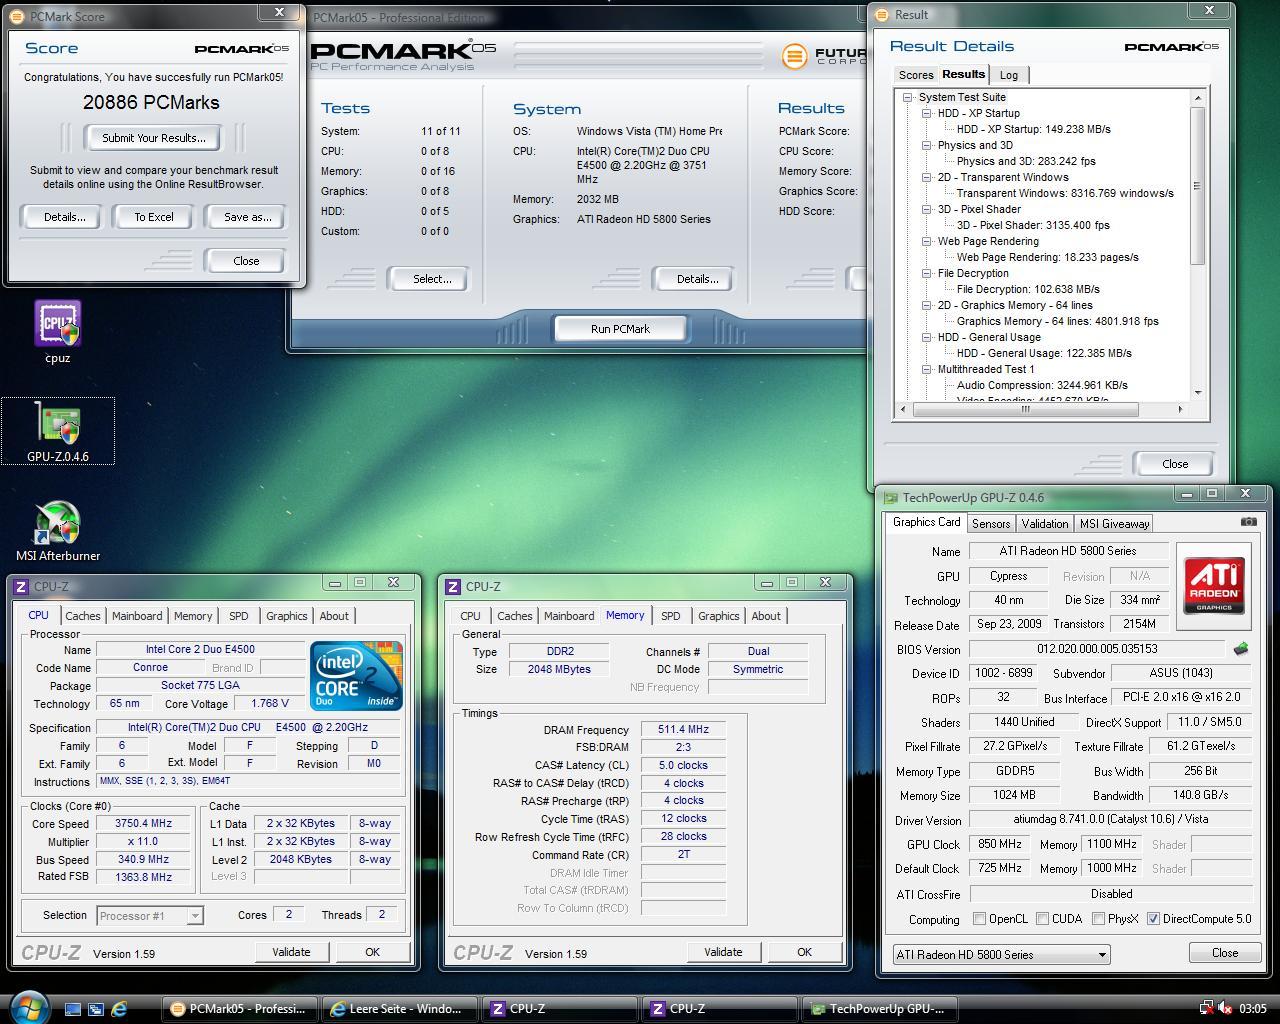Click the 03:05 taskbar clock
Viewport: 1280px width, 1024px height.
pos(1253,1009)
